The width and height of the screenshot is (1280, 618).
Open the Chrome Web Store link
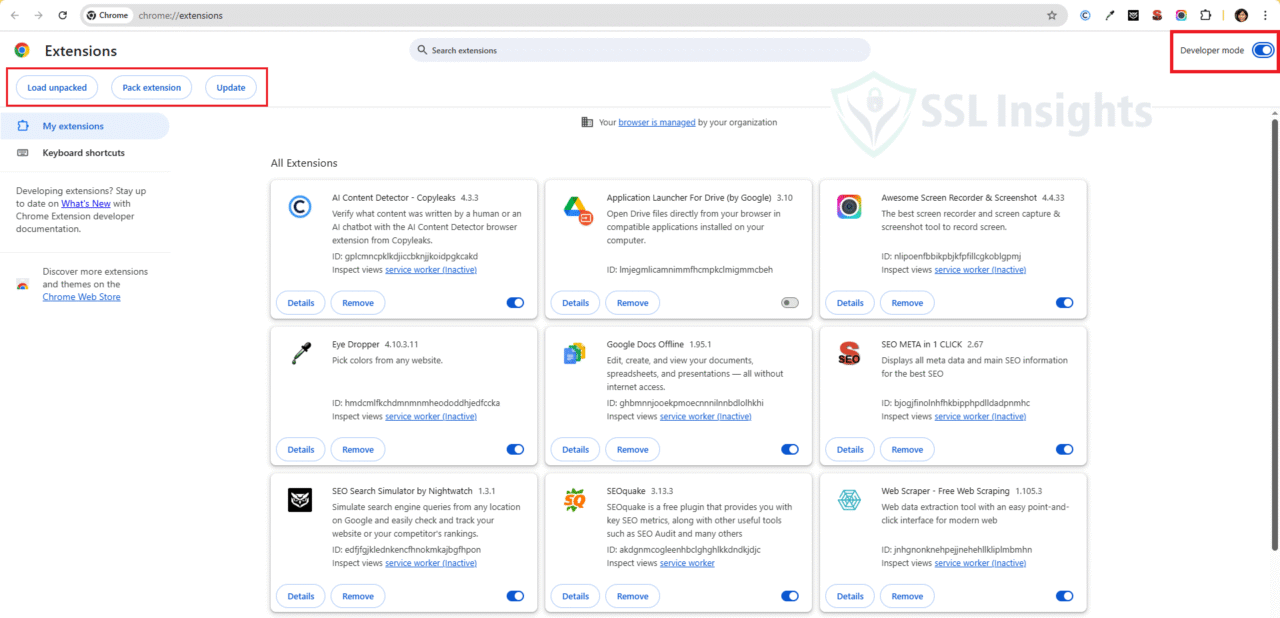point(81,296)
